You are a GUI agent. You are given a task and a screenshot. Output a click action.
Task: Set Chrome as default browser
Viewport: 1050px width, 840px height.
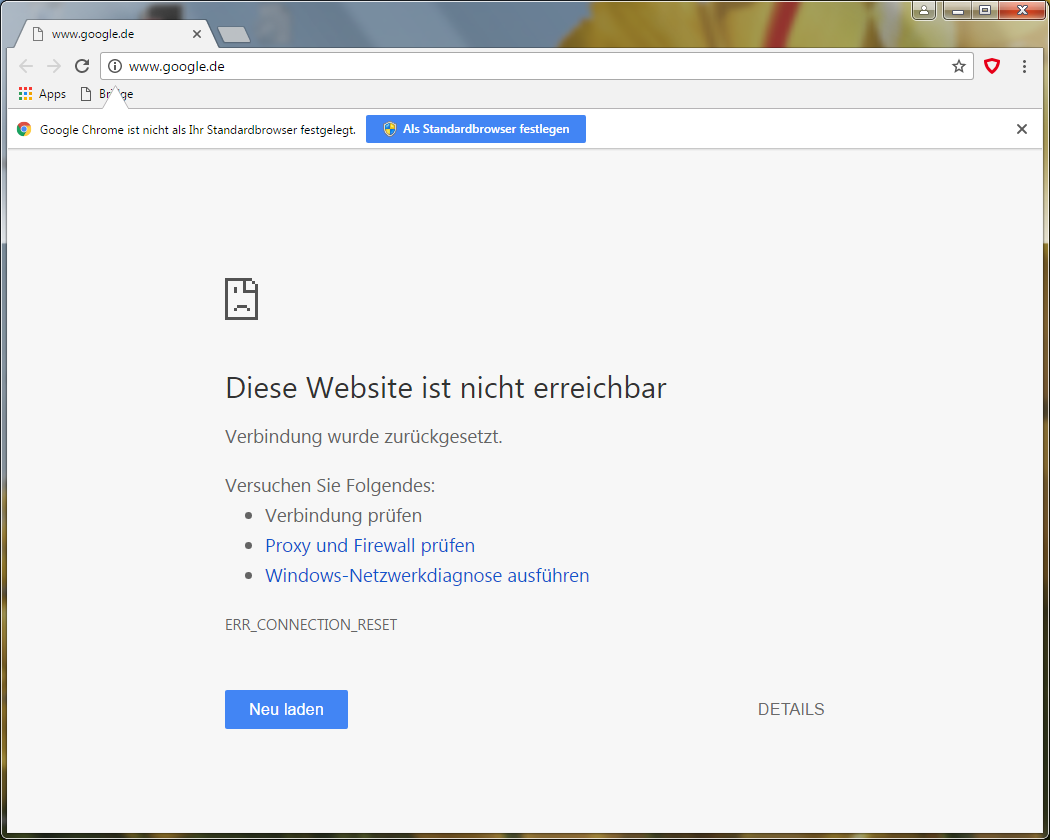(475, 129)
